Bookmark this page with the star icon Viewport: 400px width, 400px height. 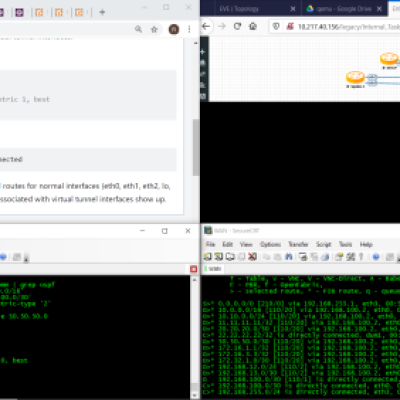click(154, 29)
